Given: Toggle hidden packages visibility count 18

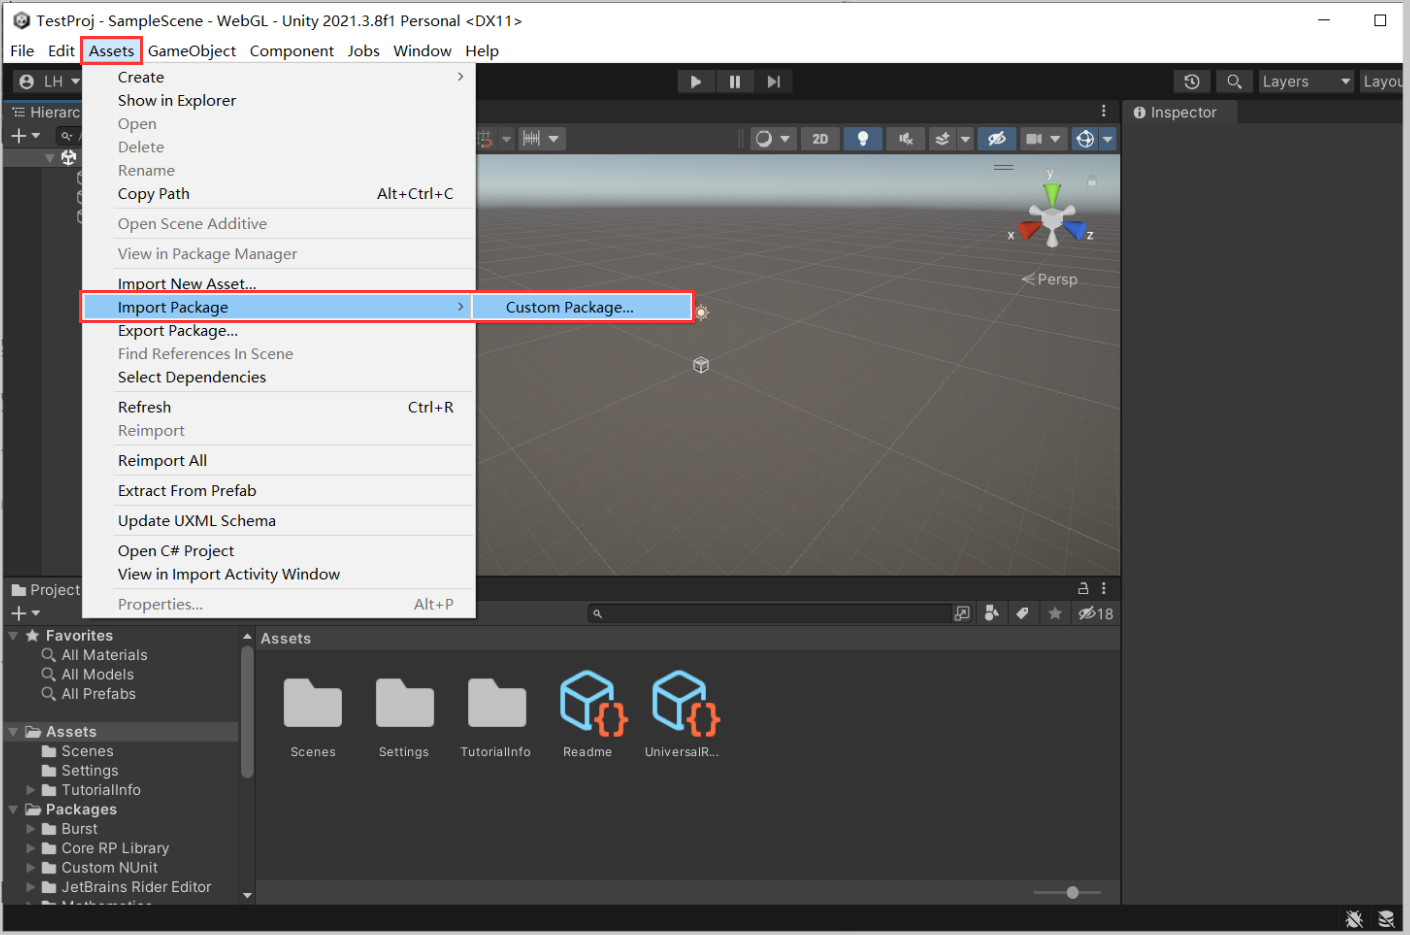Looking at the screenshot, I should tap(1096, 613).
